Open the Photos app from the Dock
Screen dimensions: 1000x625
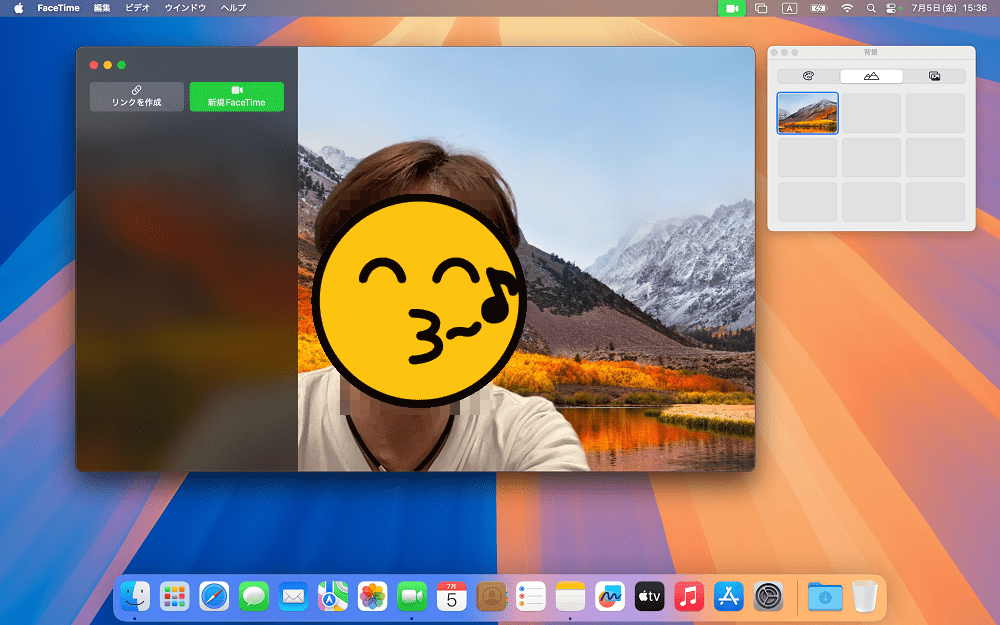click(x=372, y=597)
